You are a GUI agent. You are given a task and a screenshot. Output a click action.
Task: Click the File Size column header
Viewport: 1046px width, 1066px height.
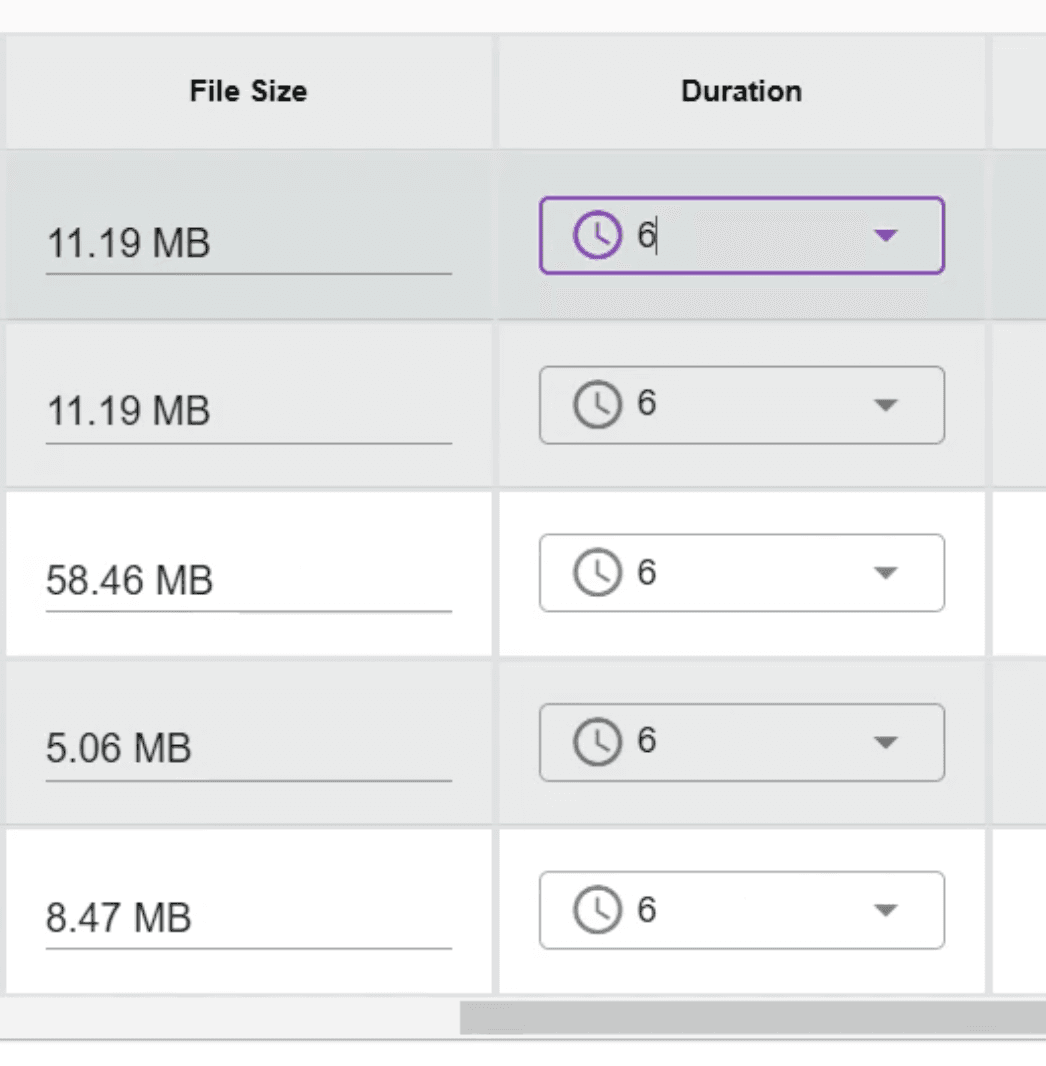(x=249, y=91)
